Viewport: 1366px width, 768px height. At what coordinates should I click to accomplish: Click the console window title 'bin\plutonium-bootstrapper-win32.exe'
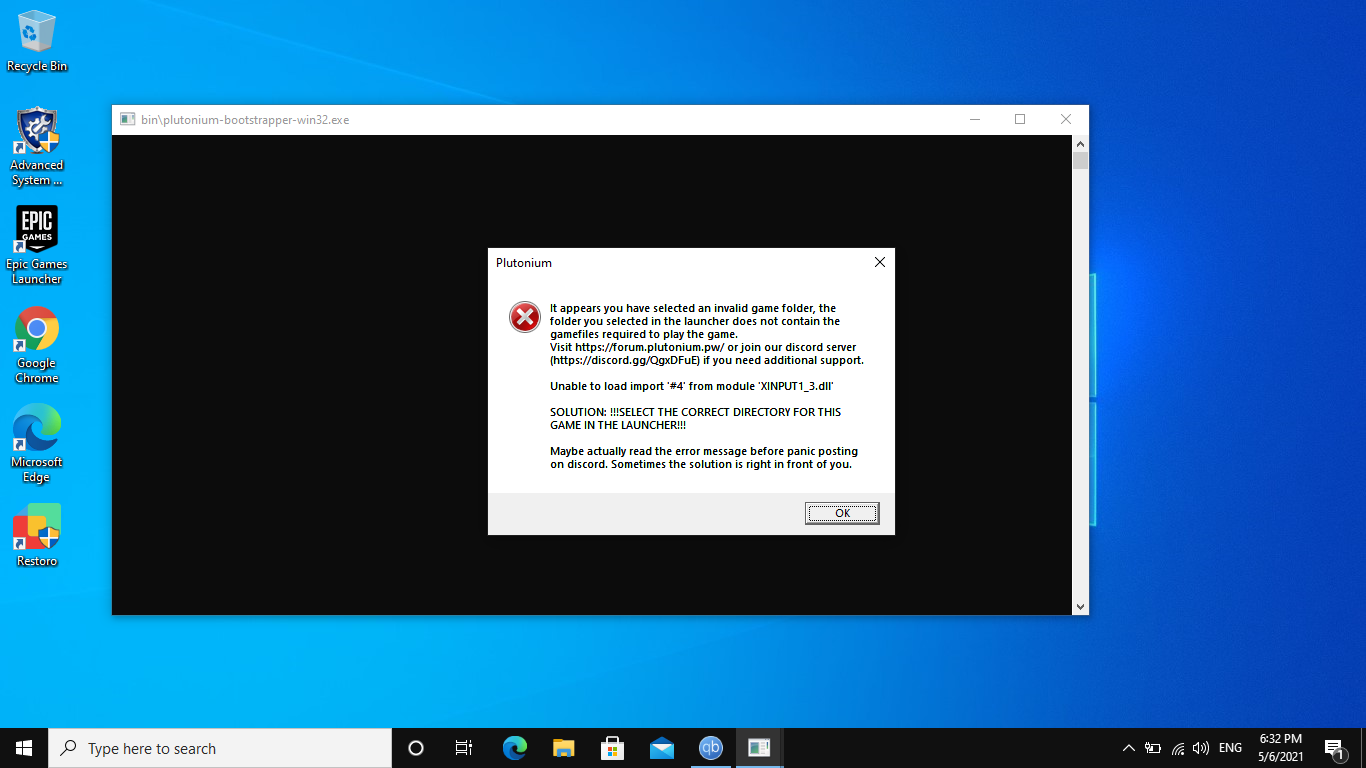point(245,119)
